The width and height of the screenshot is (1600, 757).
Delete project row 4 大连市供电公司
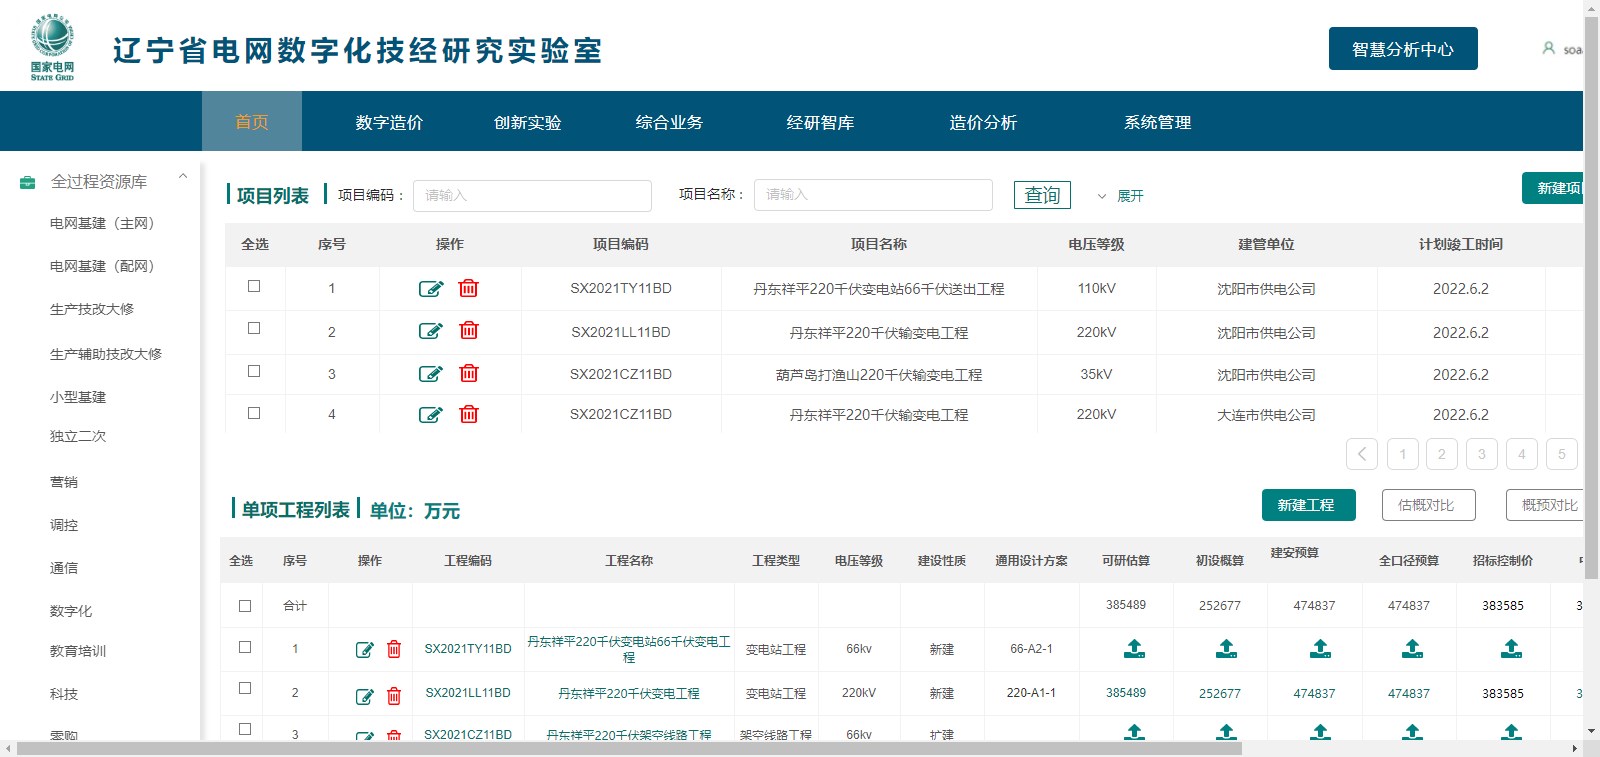(x=468, y=414)
